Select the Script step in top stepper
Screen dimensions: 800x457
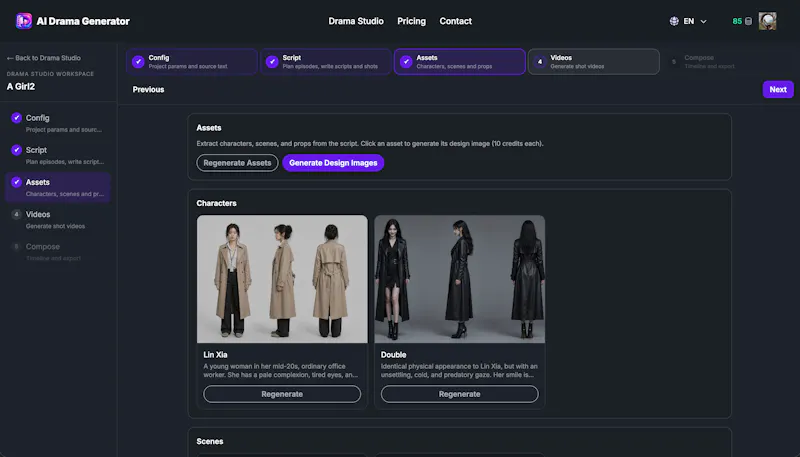click(326, 62)
